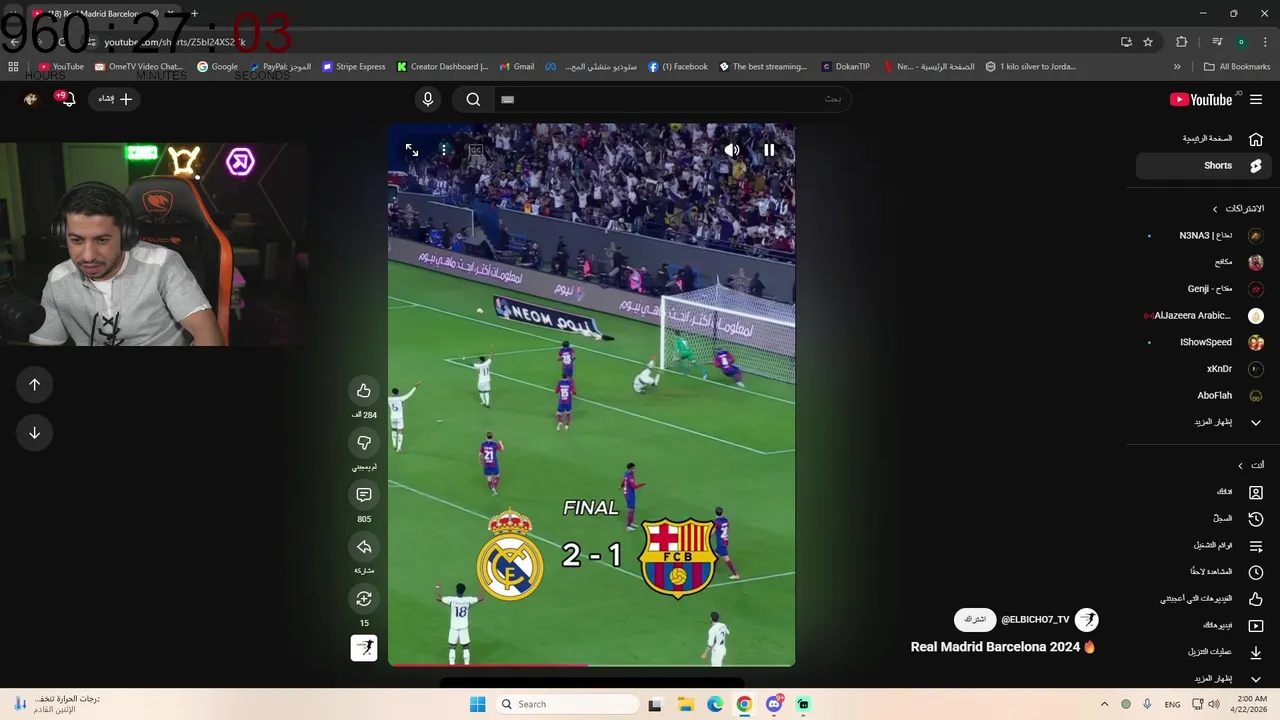Click the search magnifier button
The width and height of the screenshot is (1280, 720).
point(473,99)
